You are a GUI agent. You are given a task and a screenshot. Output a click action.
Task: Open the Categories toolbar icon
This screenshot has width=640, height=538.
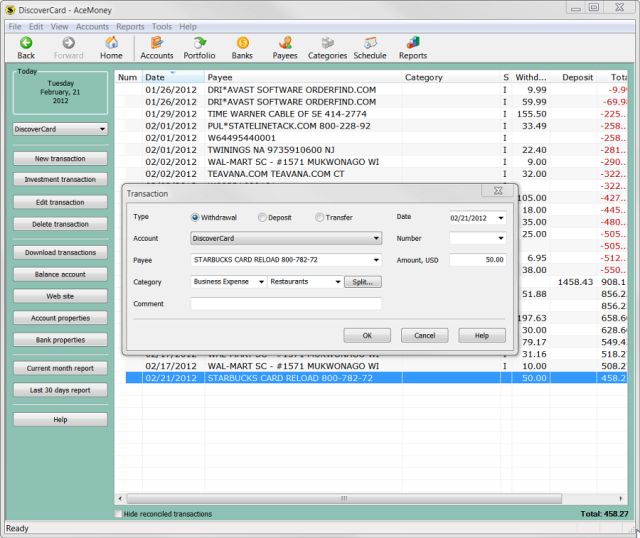[x=327, y=43]
